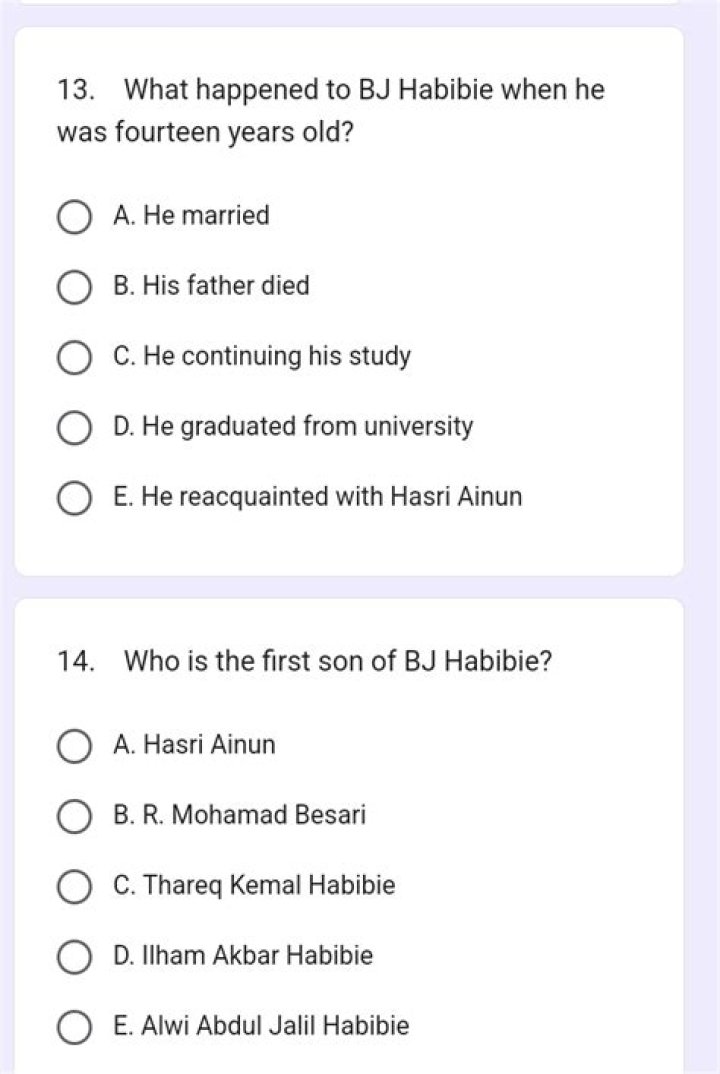Click question 13 text about age fourteen
The height and width of the screenshot is (1074, 720).
pos(330,110)
